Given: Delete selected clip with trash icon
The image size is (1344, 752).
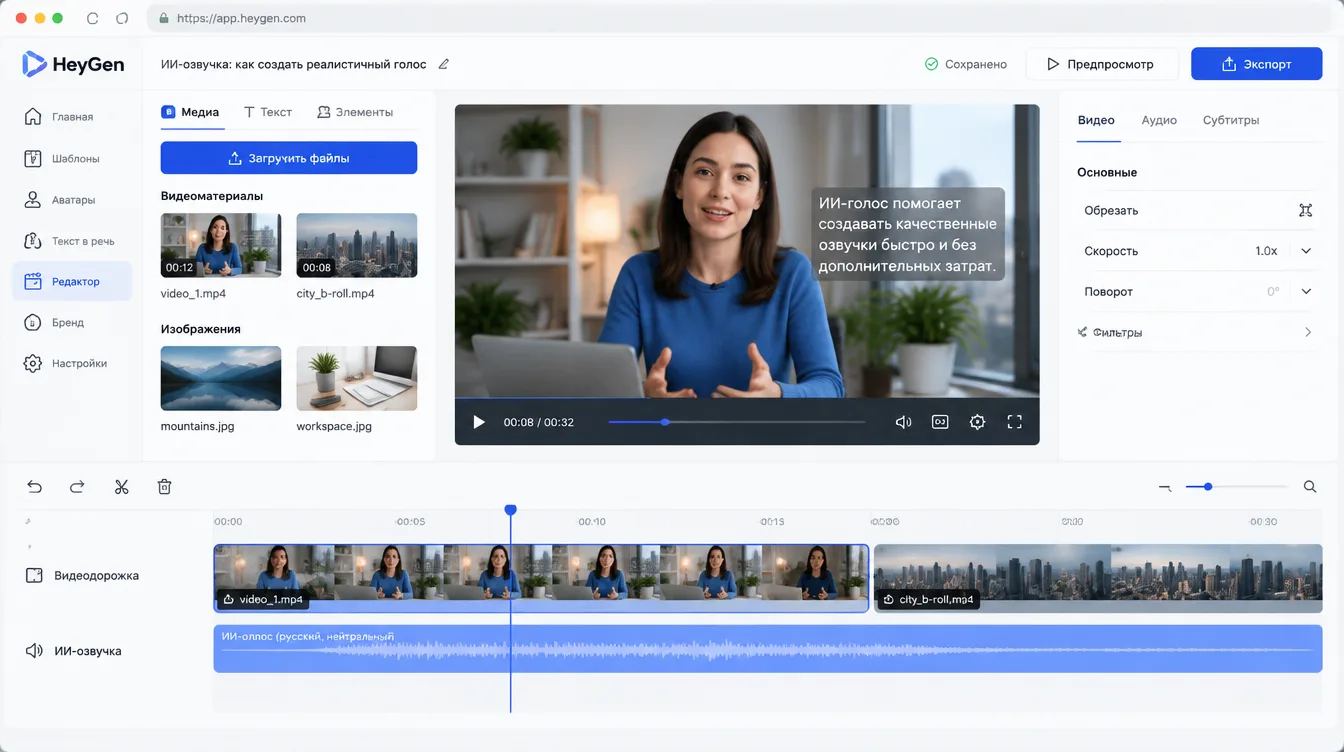Looking at the screenshot, I should click(165, 487).
